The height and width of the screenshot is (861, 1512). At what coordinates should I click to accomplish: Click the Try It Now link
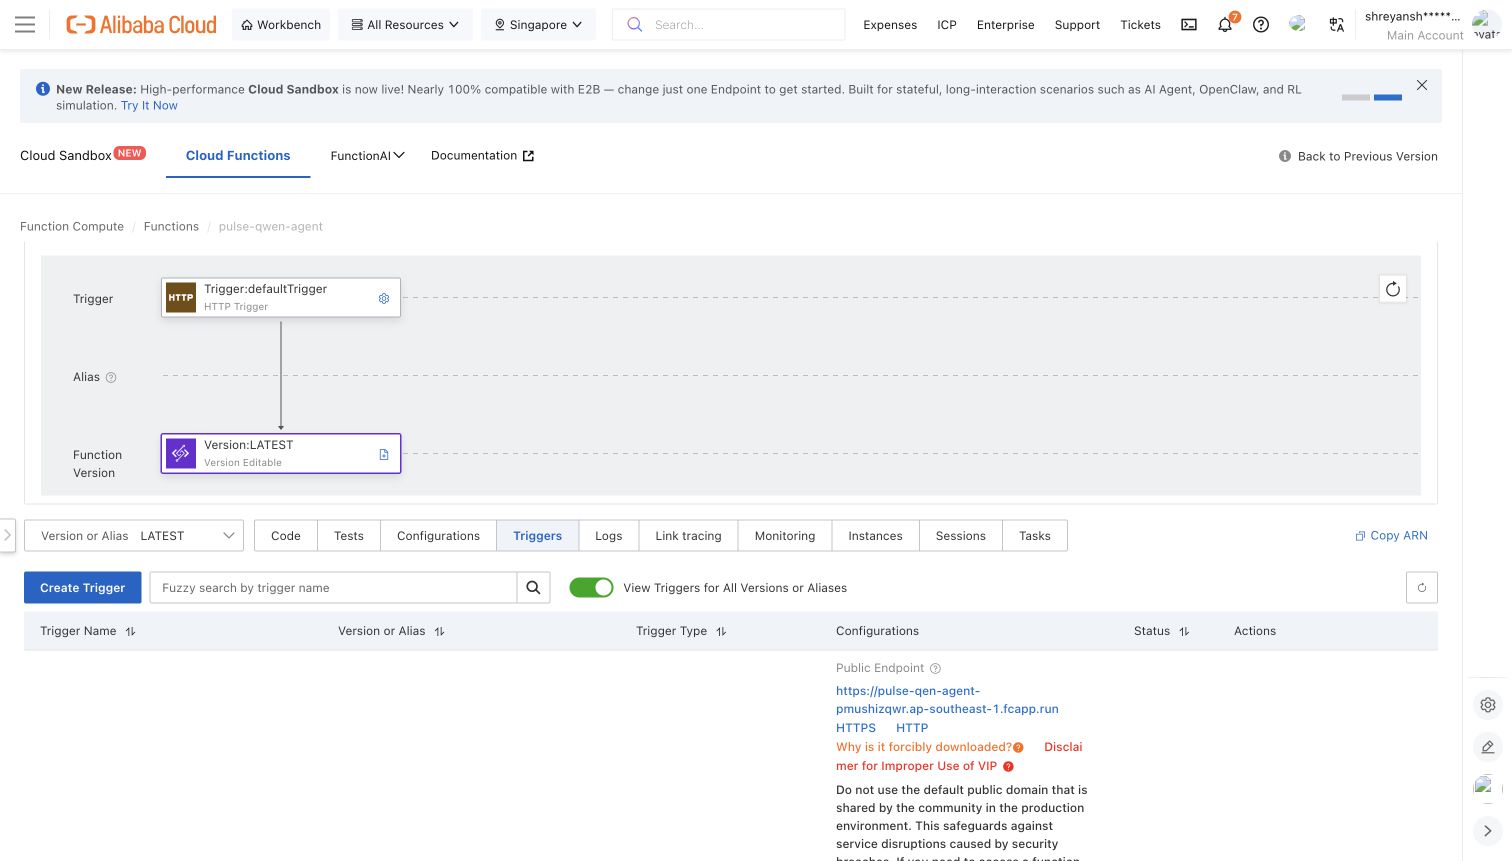(x=149, y=105)
